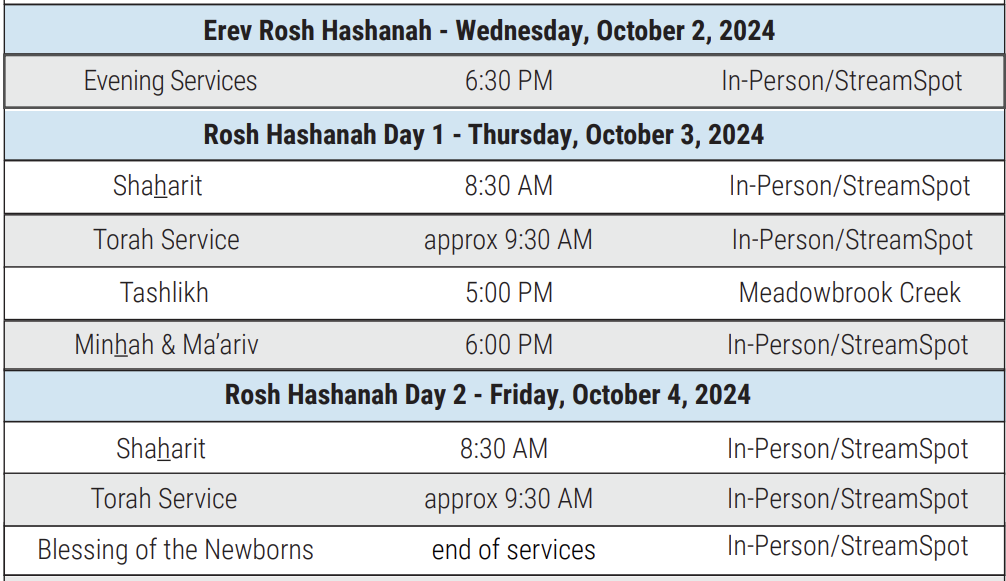
Task: Select the 5:00 PM Tashlikh time
Action: (509, 293)
